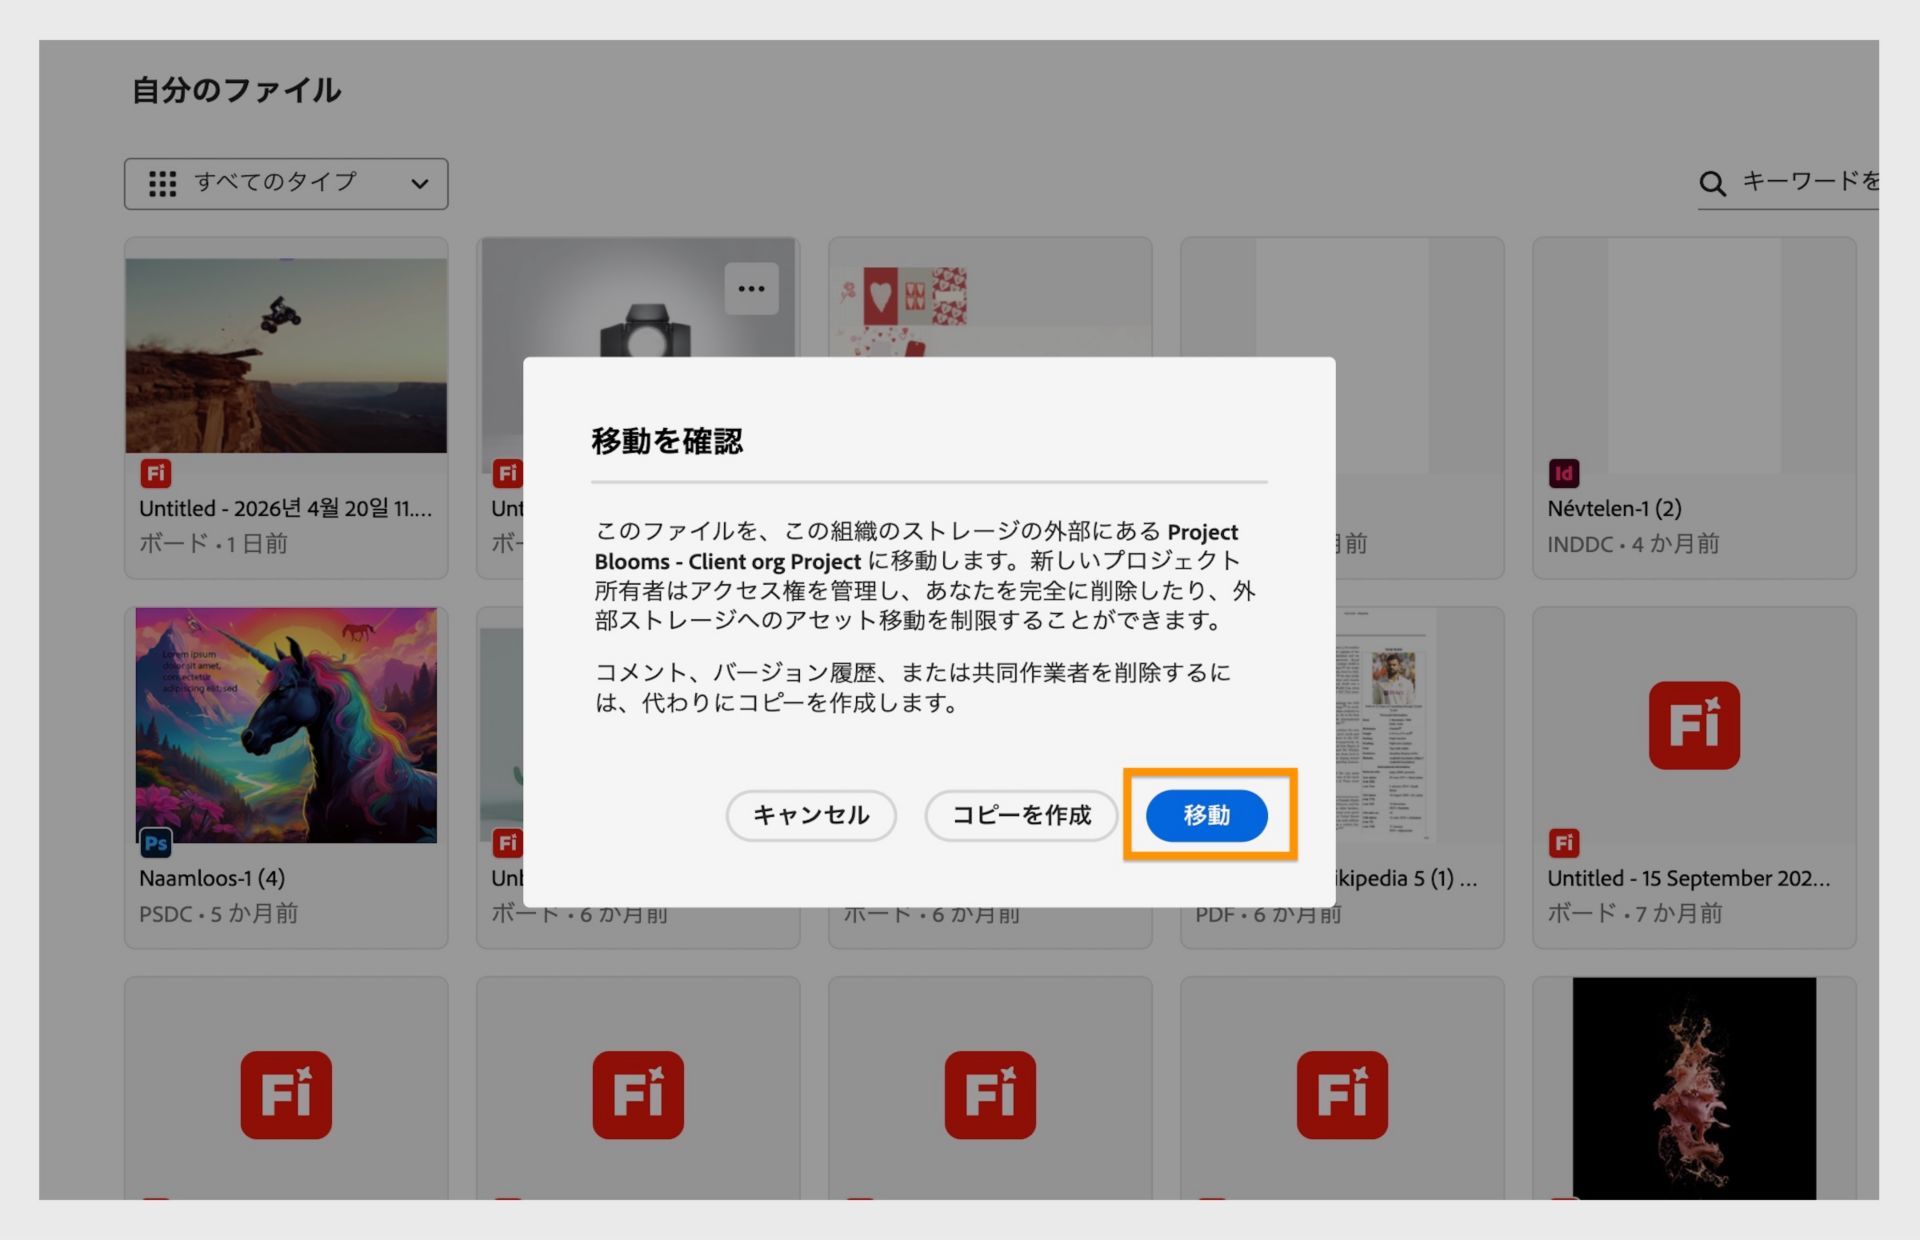Select file name Névtelen-1 (2)
Screen dimensions: 1920x1240
(x=1614, y=508)
